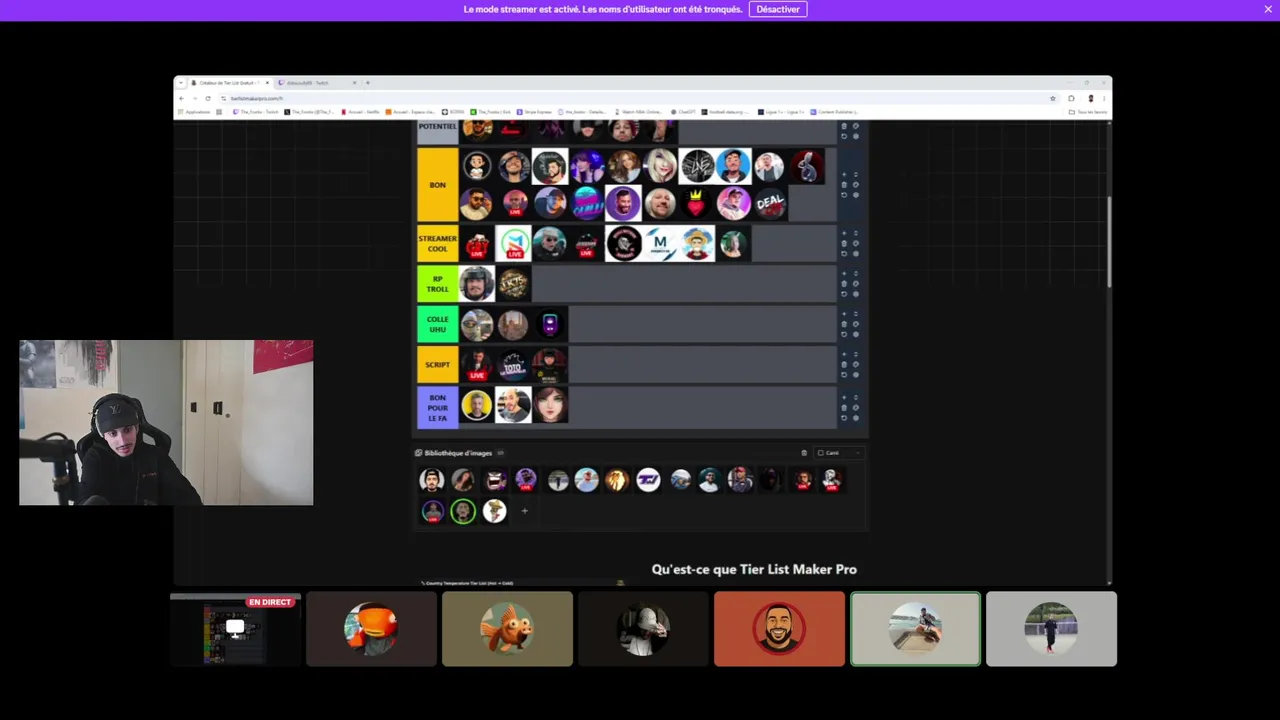Click straw hat avatar in STREAMER COOL tier
Screen dimensions: 1280x720
coord(696,244)
